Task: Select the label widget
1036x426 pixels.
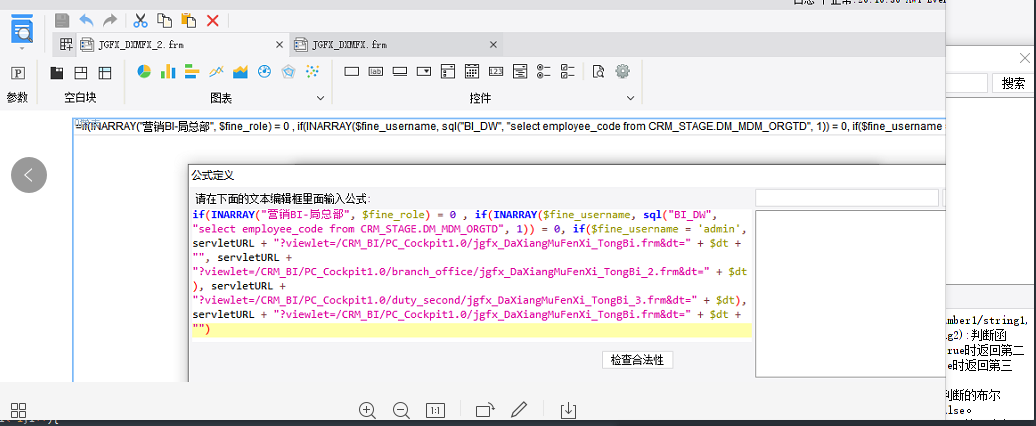Action: 375,71
